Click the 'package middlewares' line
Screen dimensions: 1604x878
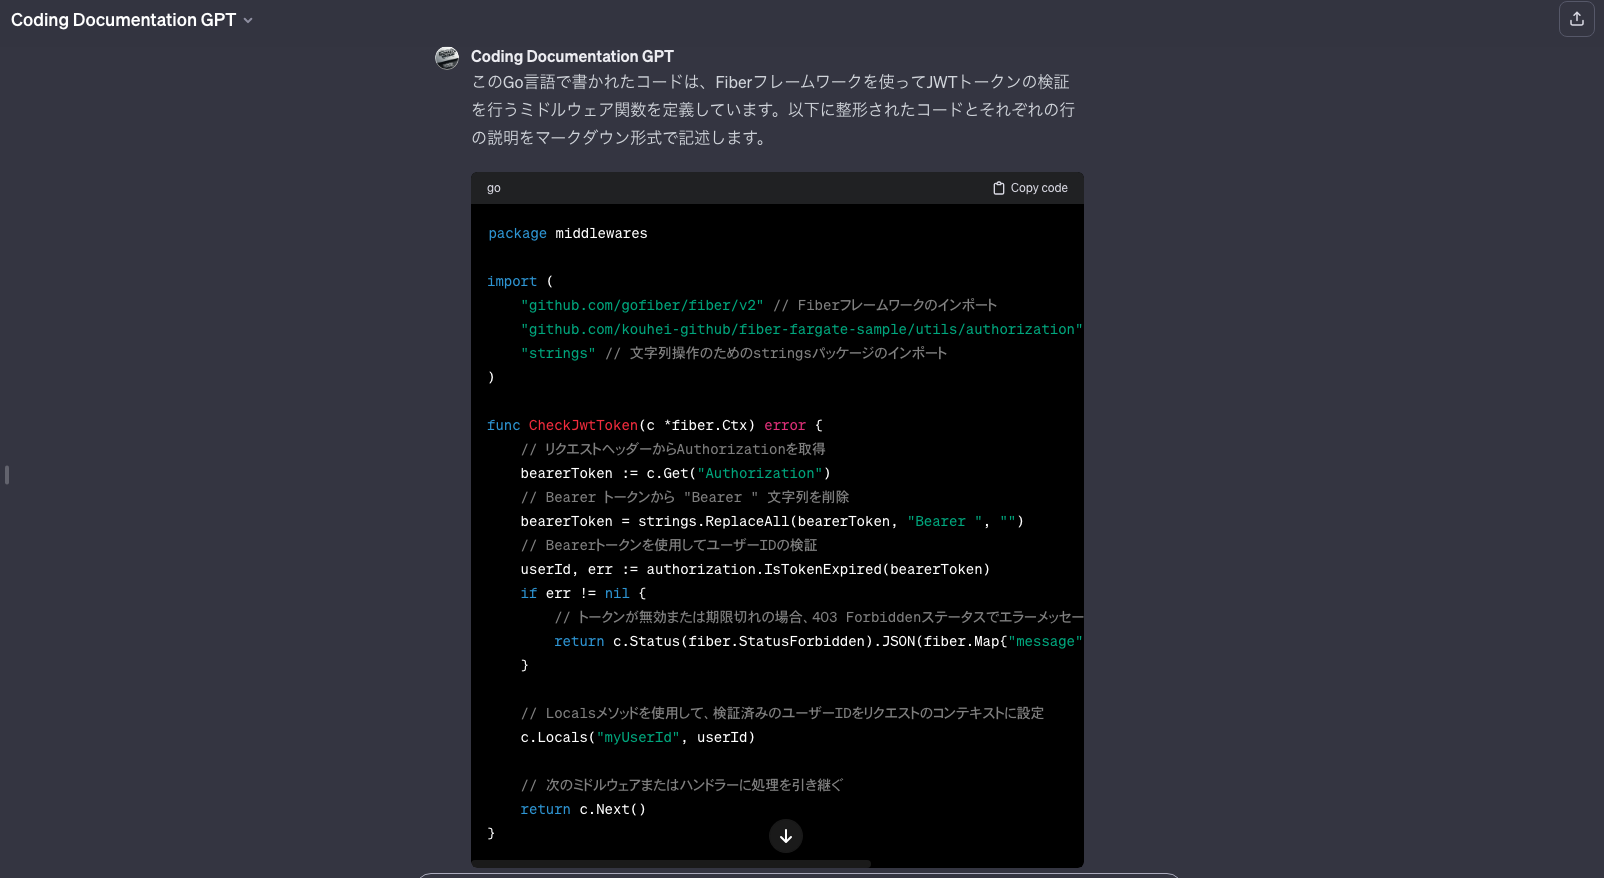tap(568, 234)
